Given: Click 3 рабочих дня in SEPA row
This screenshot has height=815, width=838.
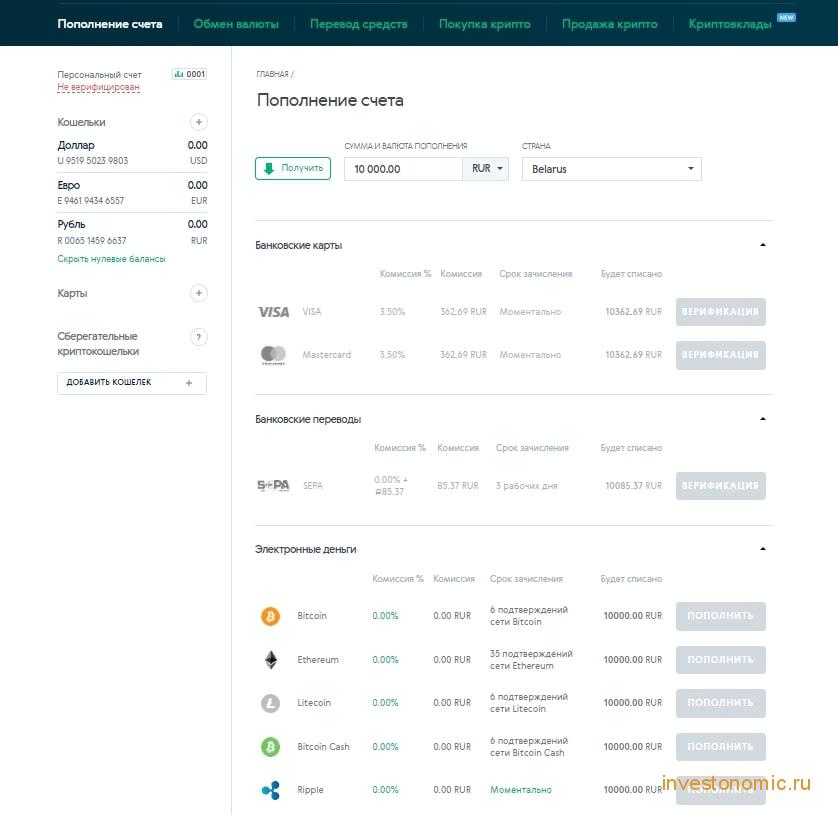Looking at the screenshot, I should click(526, 486).
